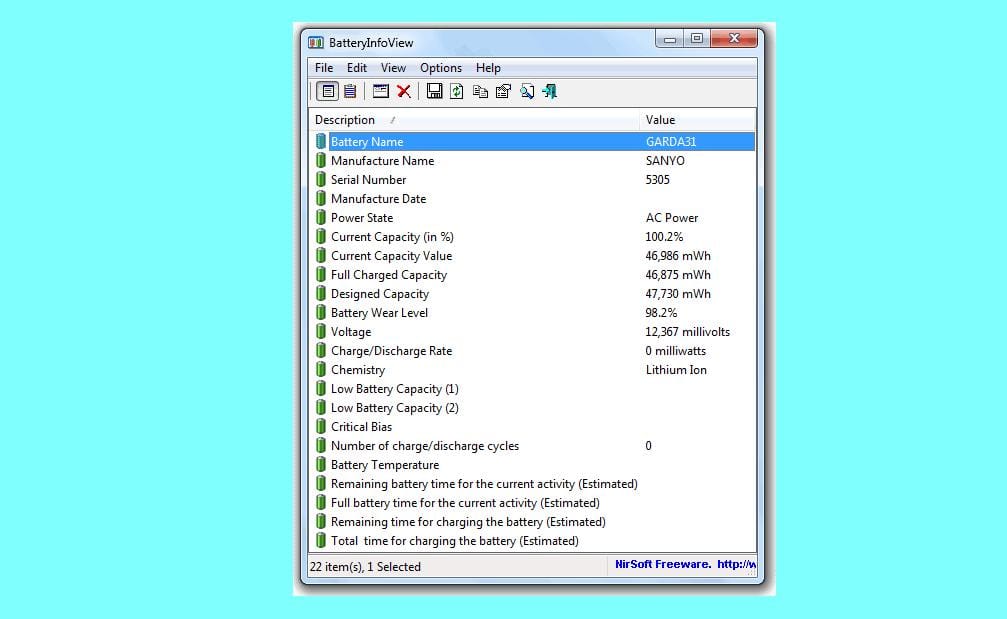Click battery icon beside Designed Capacity
This screenshot has width=1007, height=619.
click(x=321, y=293)
